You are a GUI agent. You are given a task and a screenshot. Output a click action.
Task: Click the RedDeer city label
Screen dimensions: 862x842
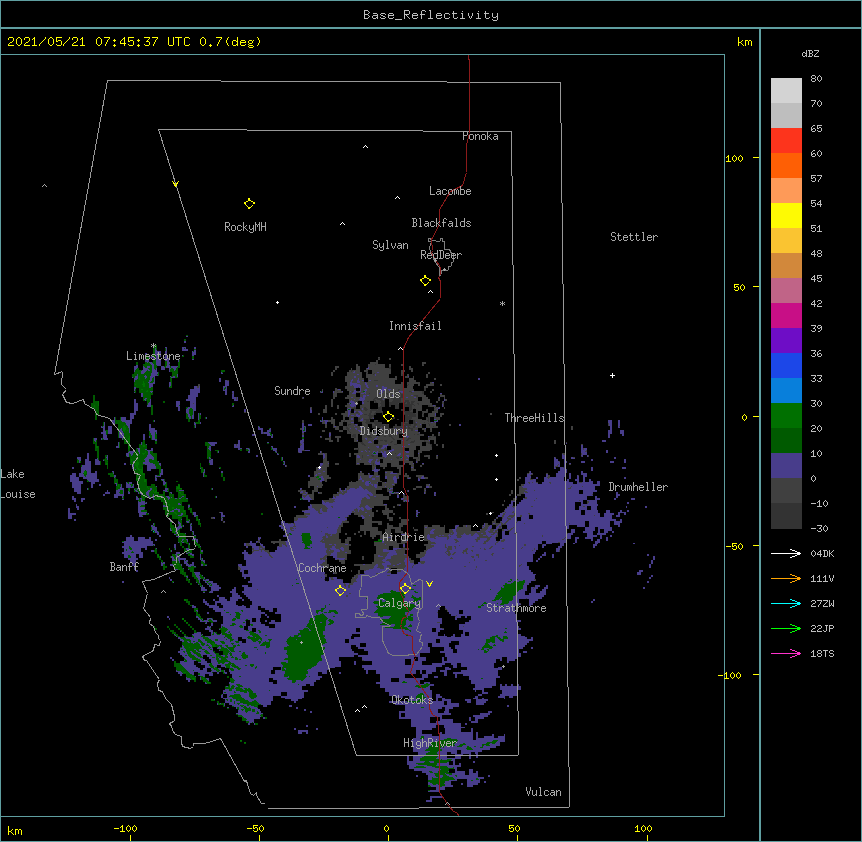[x=441, y=255]
